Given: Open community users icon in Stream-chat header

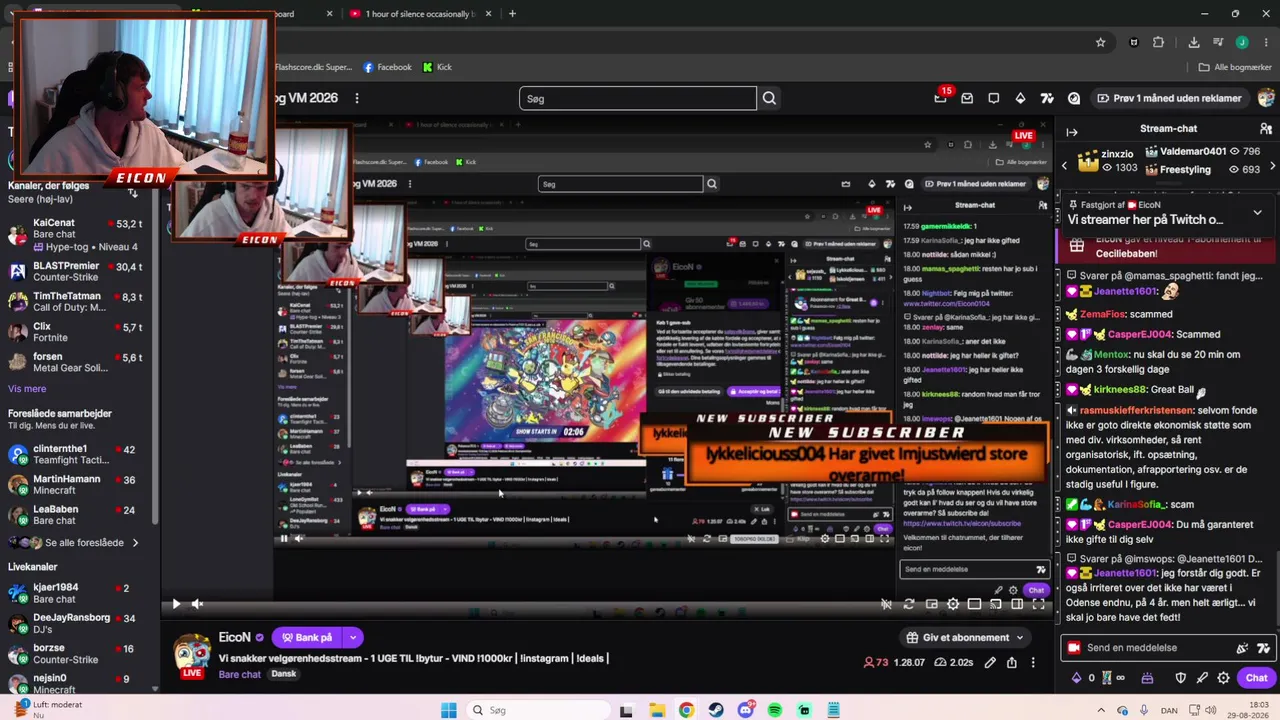Looking at the screenshot, I should [1266, 129].
